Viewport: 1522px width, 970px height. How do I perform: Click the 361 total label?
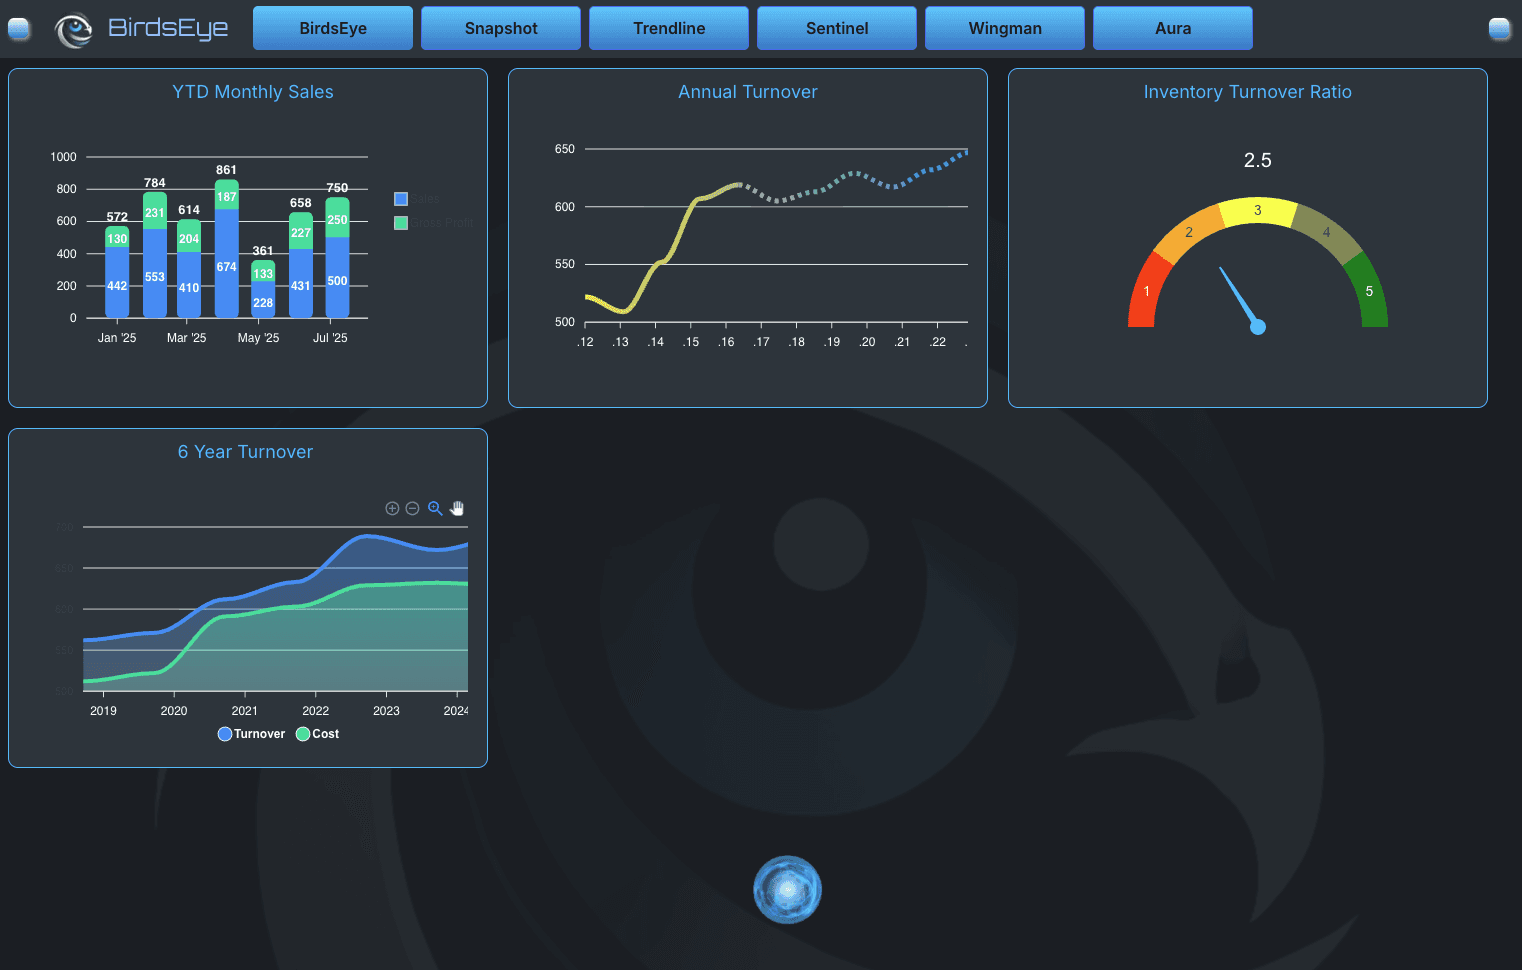coord(263,251)
